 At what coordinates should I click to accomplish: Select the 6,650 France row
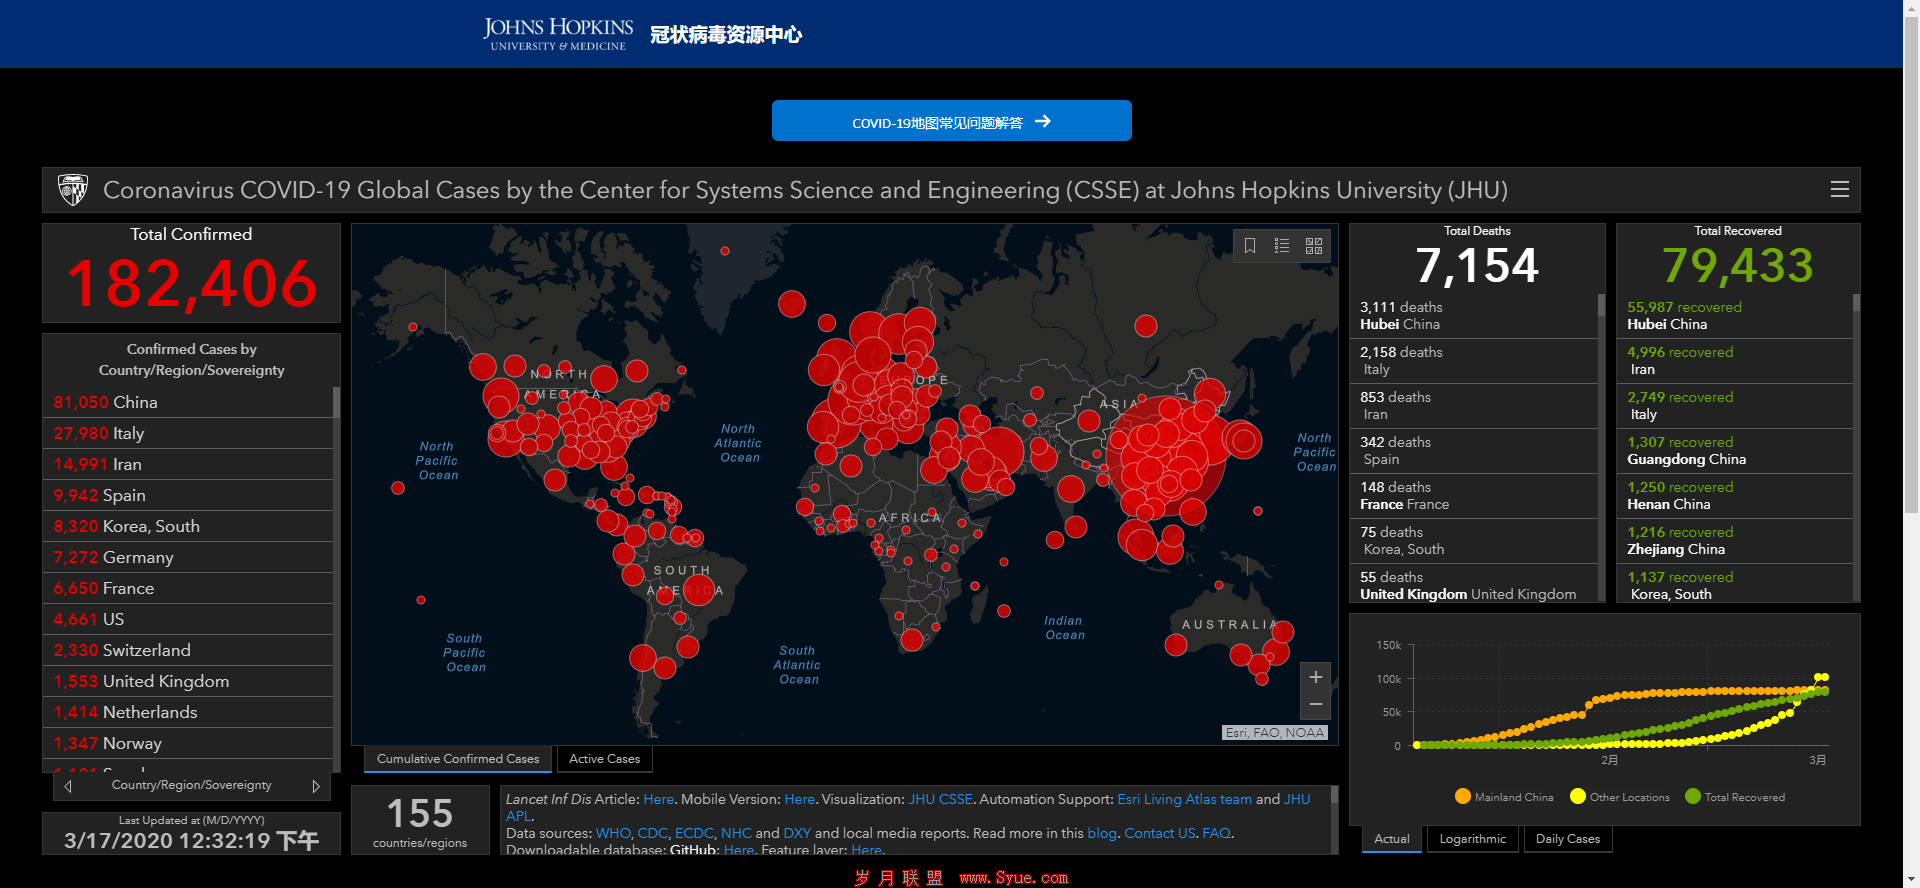coord(188,588)
